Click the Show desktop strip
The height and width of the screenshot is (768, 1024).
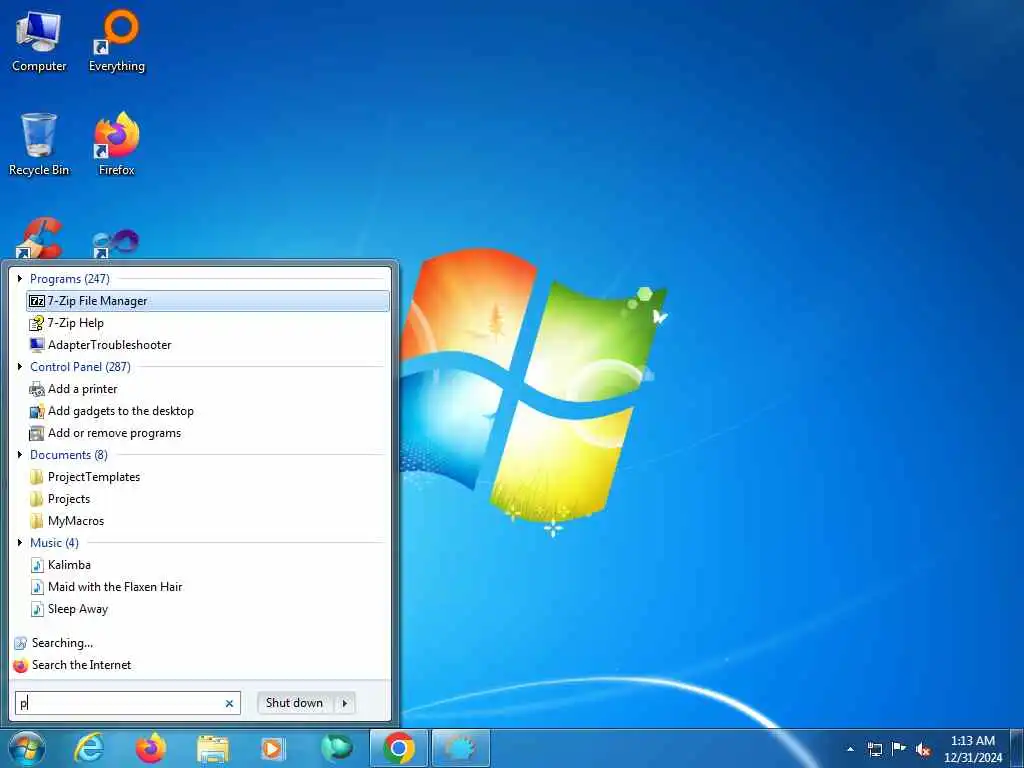(1017, 749)
